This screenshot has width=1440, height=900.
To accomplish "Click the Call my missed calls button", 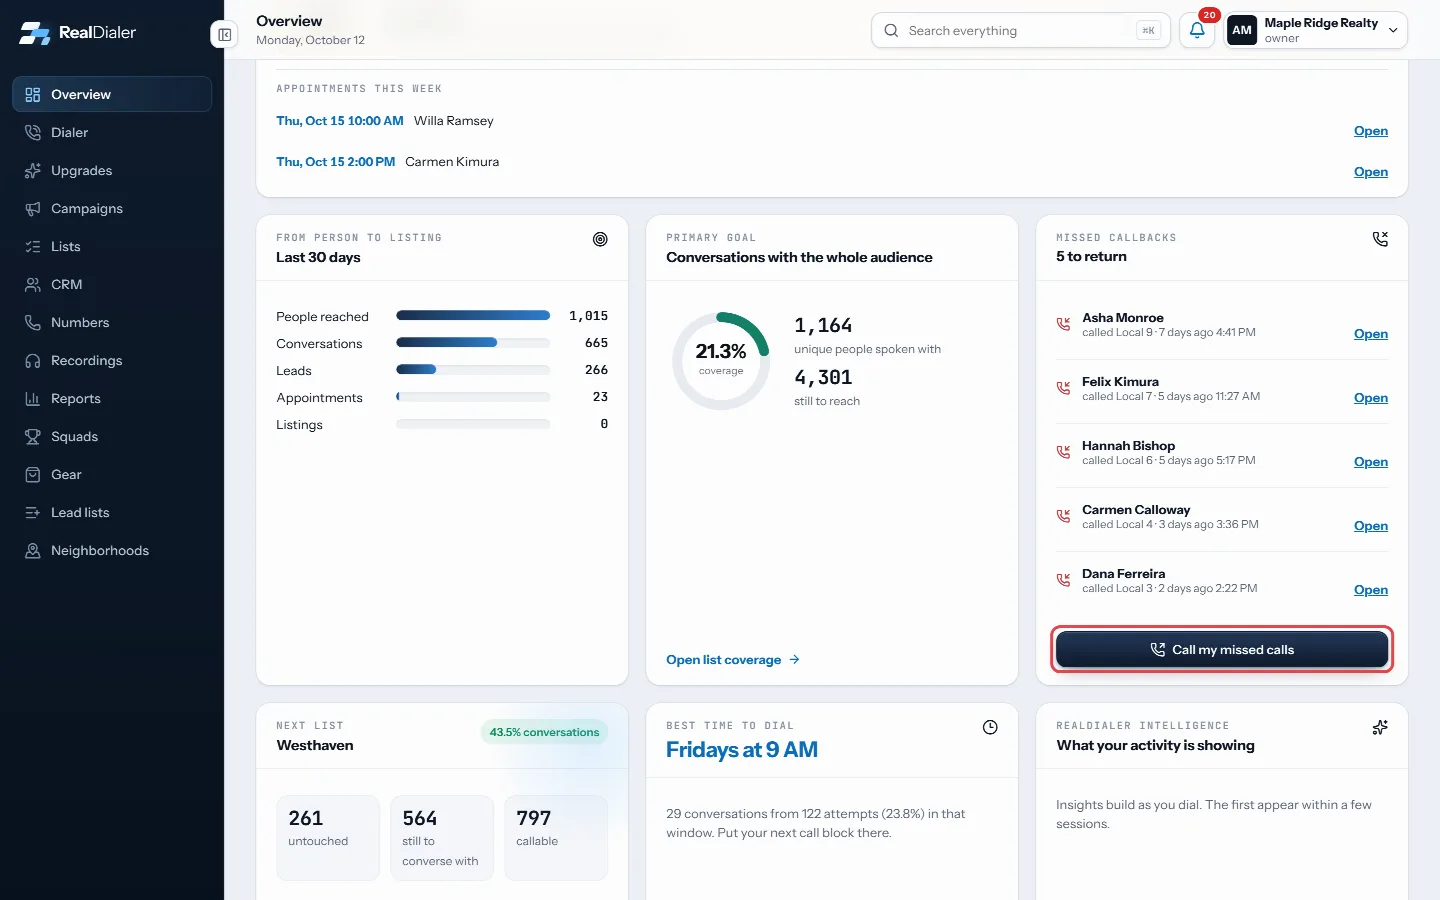I will click(1222, 650).
